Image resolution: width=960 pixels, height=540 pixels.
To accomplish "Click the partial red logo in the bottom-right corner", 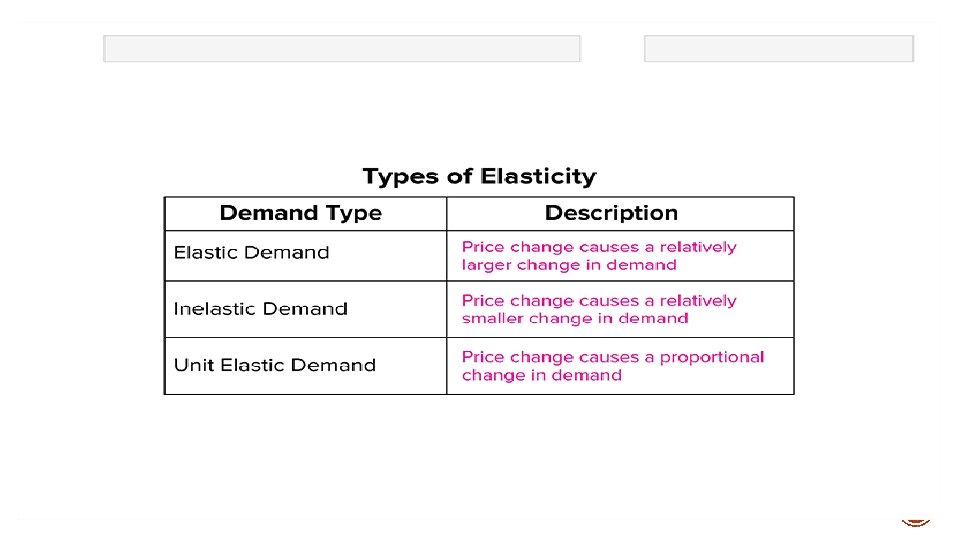I will click(916, 521).
